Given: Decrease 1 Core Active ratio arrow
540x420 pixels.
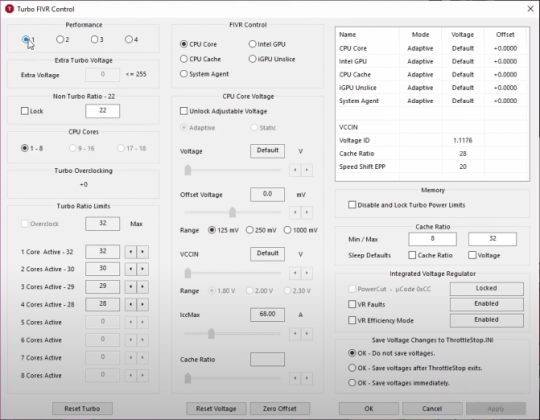Looking at the screenshot, I should tap(131, 252).
